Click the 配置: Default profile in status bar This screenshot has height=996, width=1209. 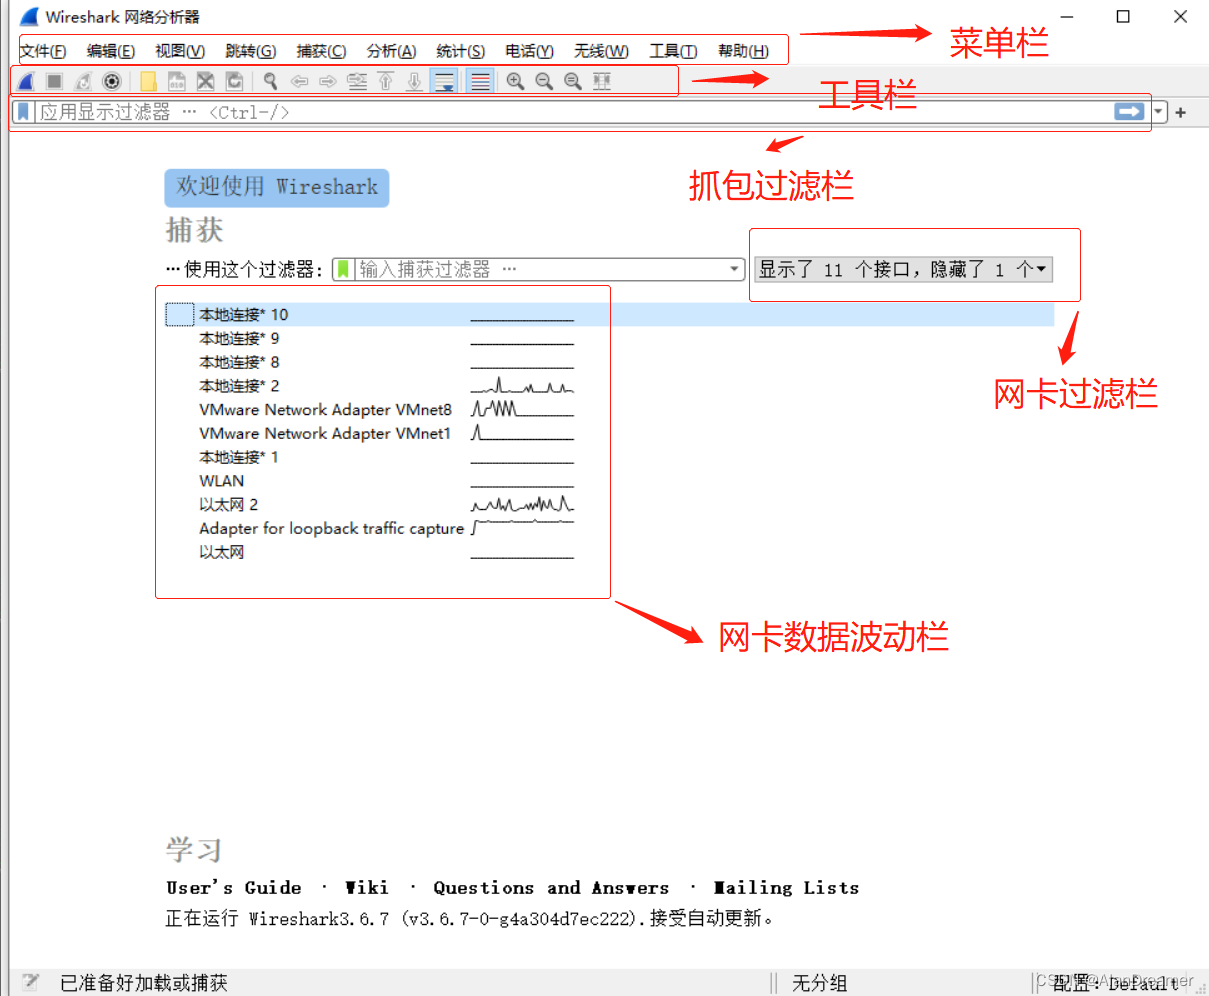point(1115,983)
